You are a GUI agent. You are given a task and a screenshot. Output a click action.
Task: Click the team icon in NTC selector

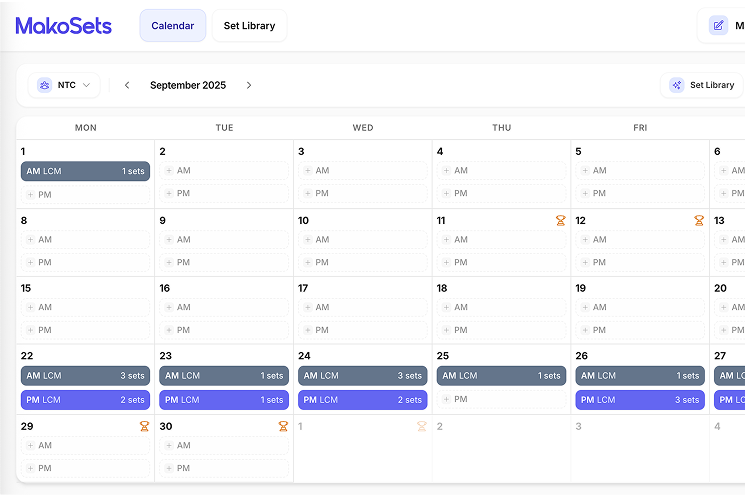(45, 86)
